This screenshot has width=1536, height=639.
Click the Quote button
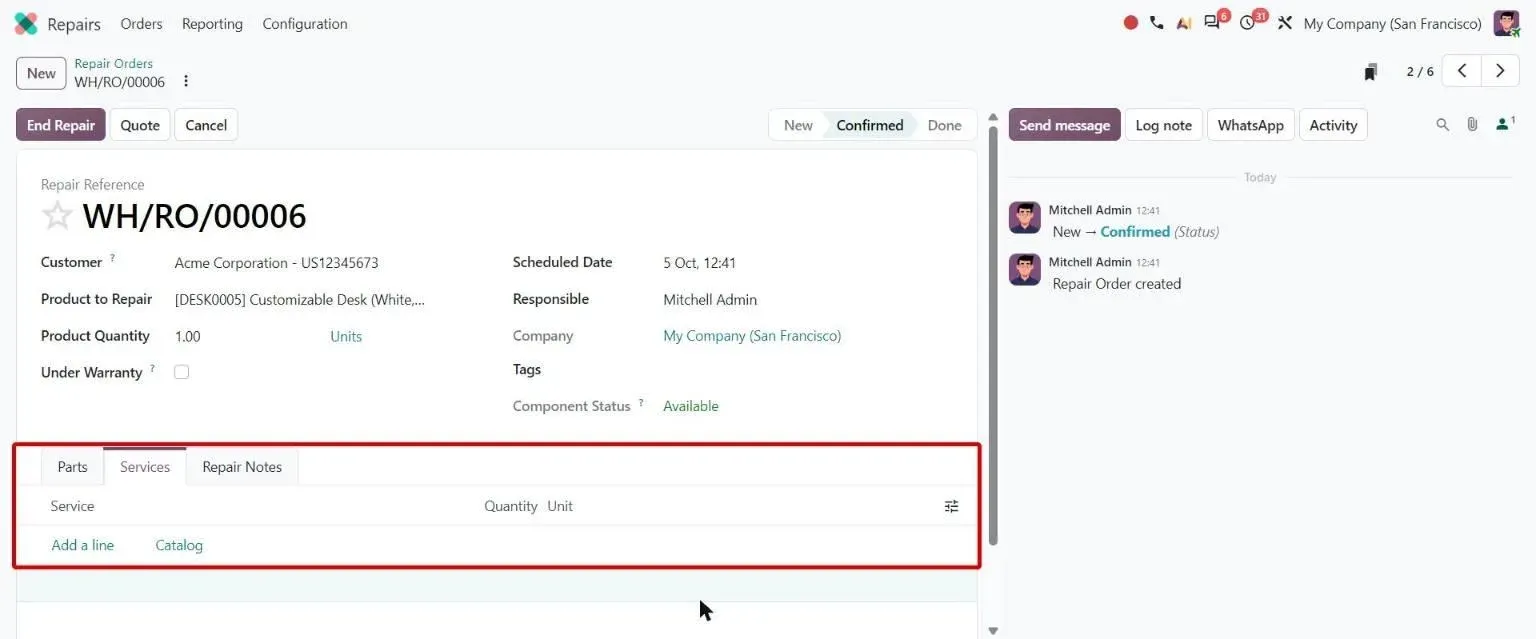click(x=140, y=125)
